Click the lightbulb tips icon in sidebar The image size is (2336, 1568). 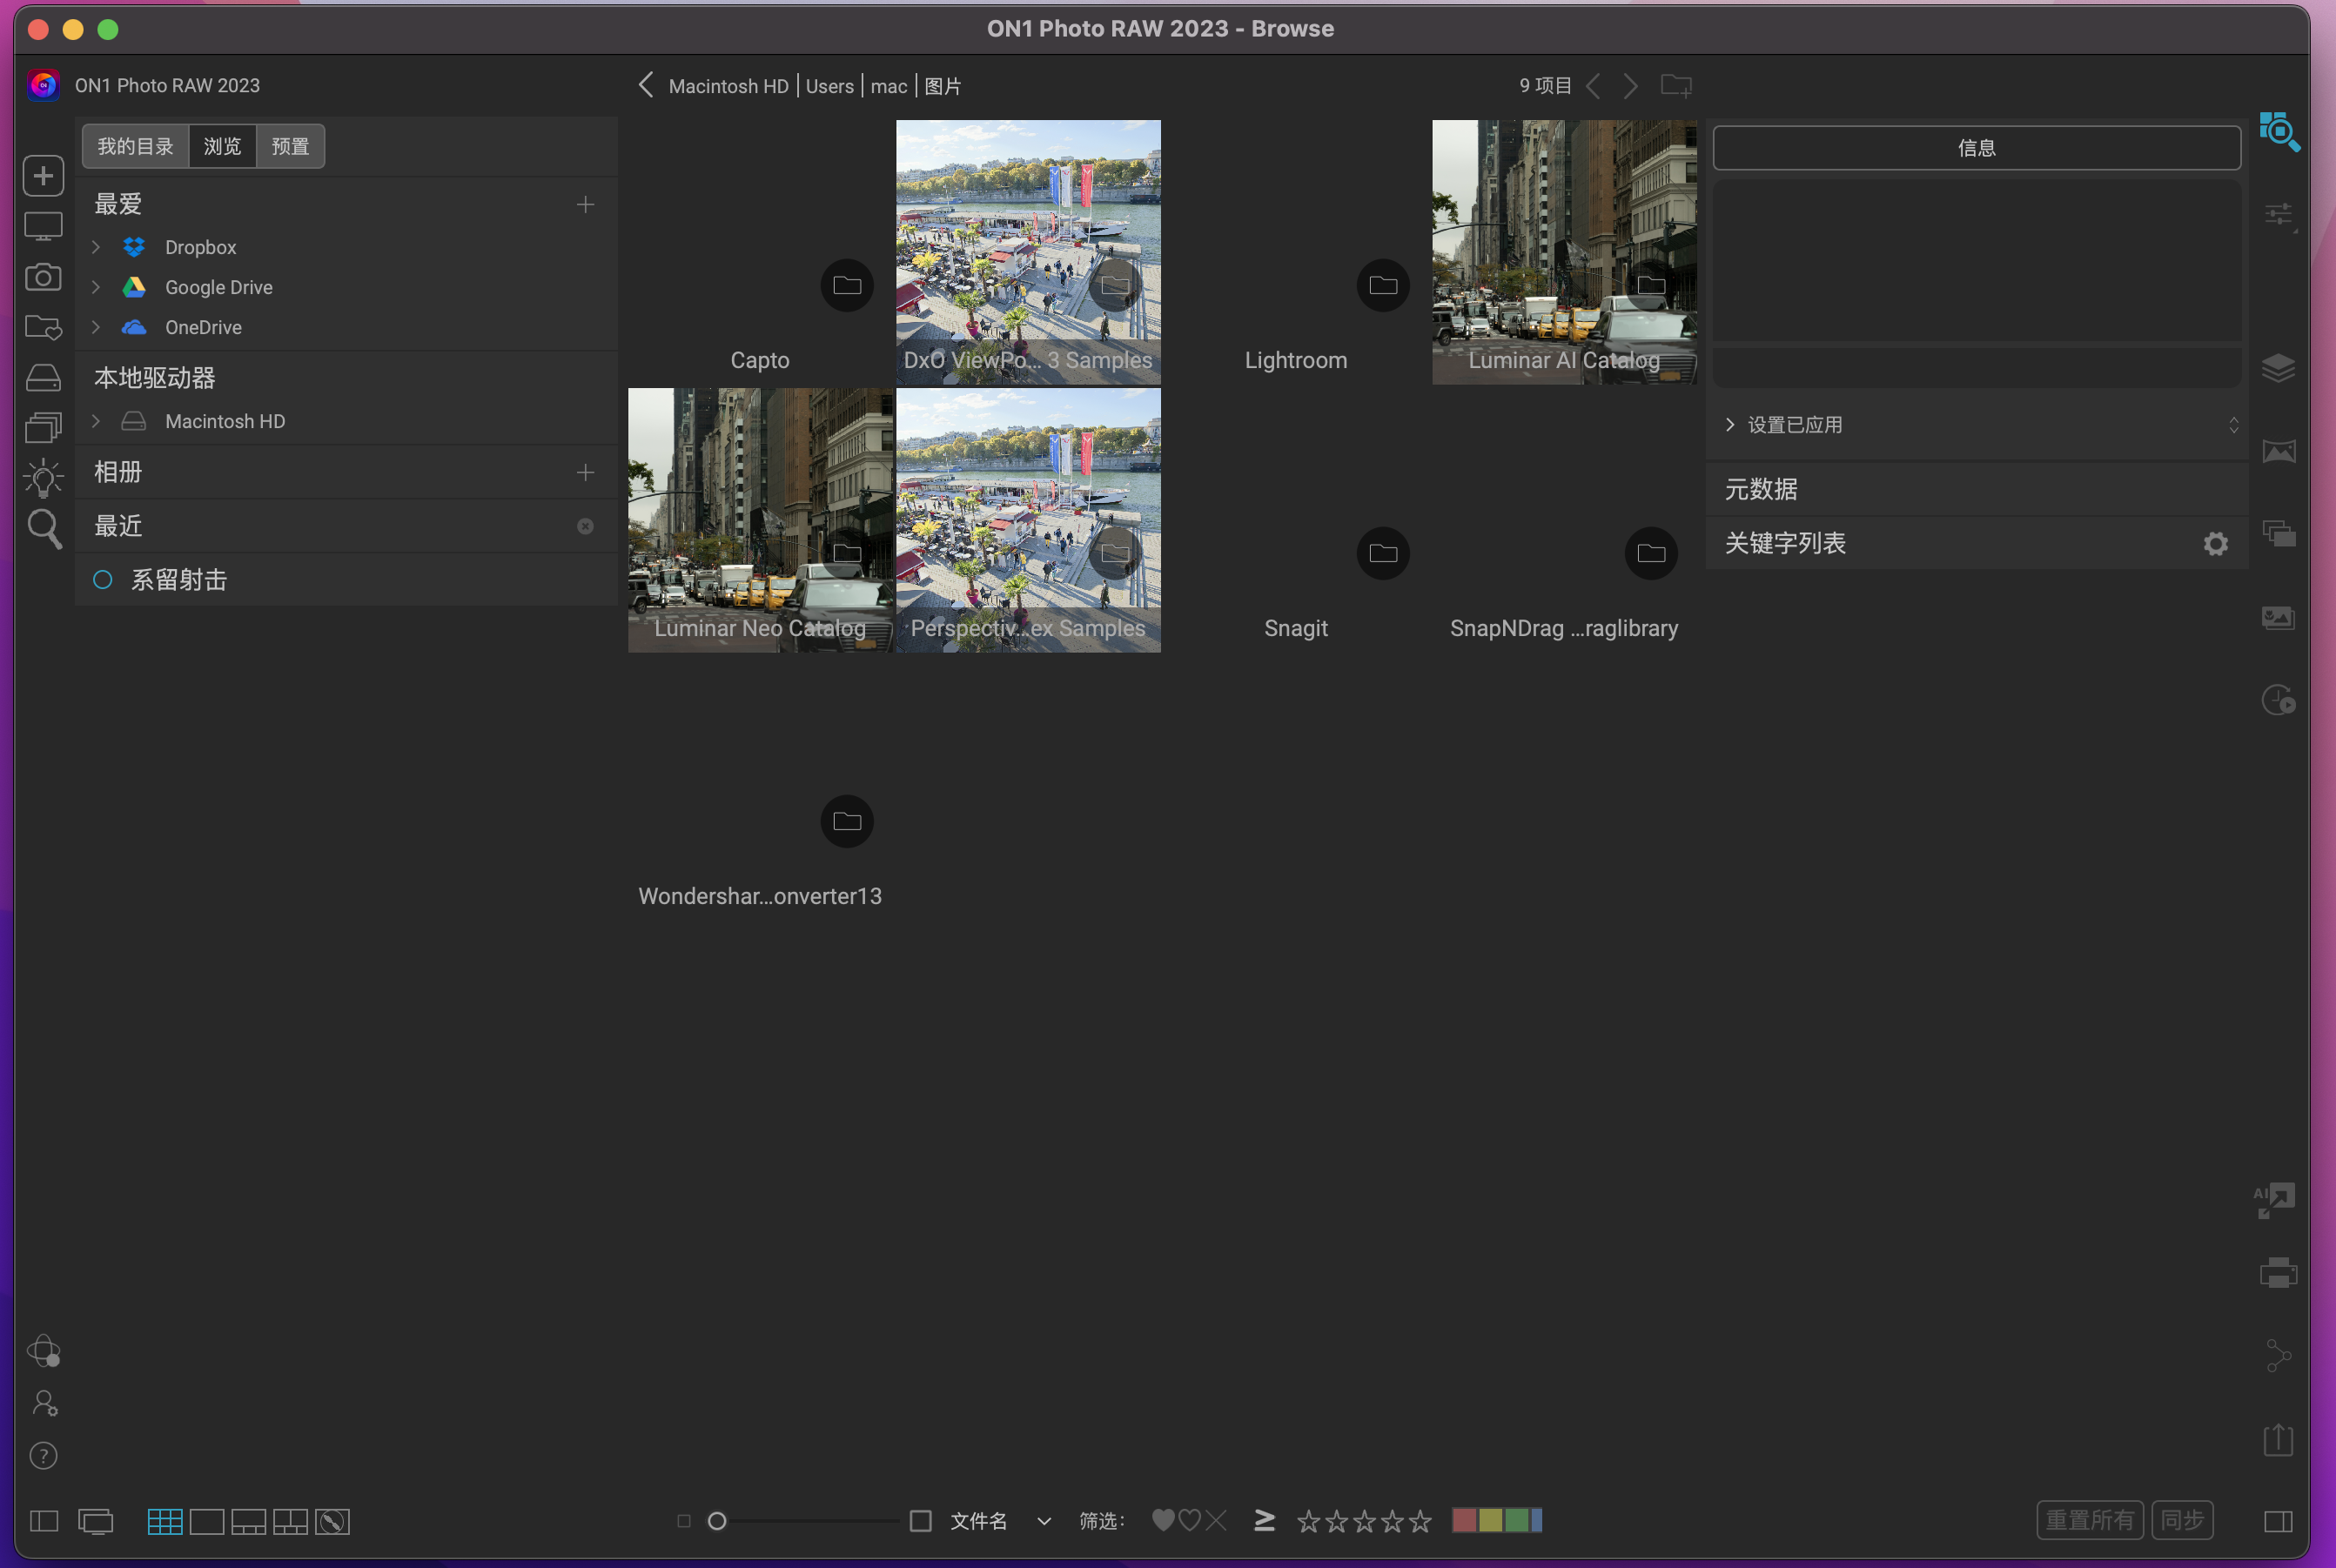[43, 477]
